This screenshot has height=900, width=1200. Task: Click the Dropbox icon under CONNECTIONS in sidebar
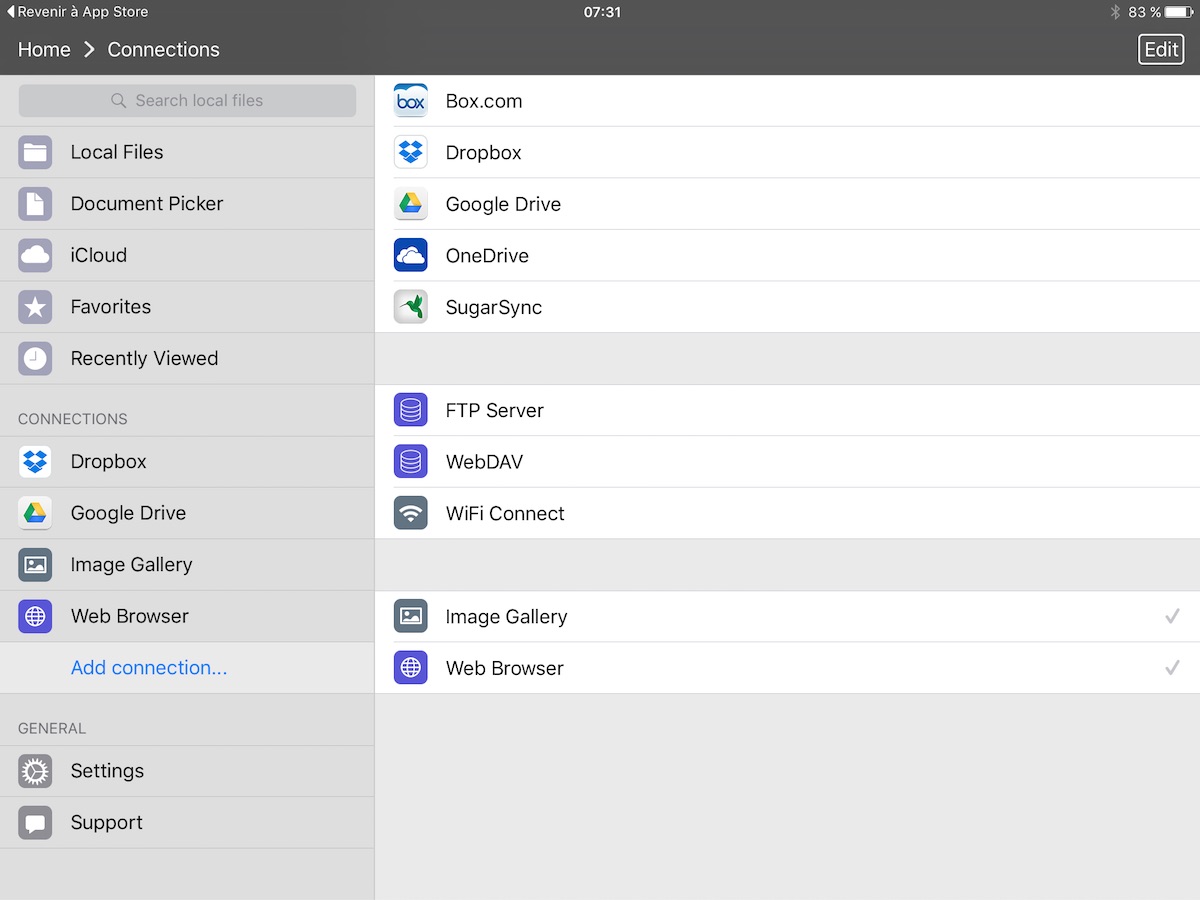[35, 462]
